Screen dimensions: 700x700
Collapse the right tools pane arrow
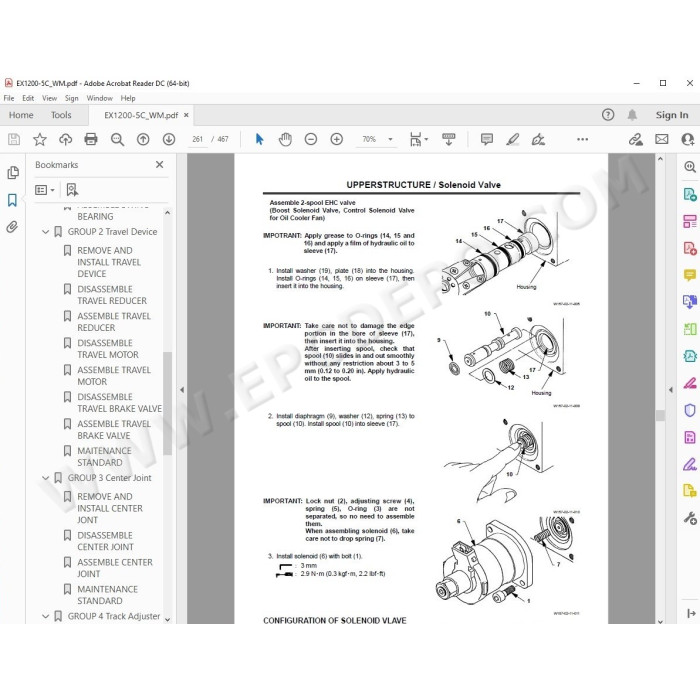click(x=671, y=390)
